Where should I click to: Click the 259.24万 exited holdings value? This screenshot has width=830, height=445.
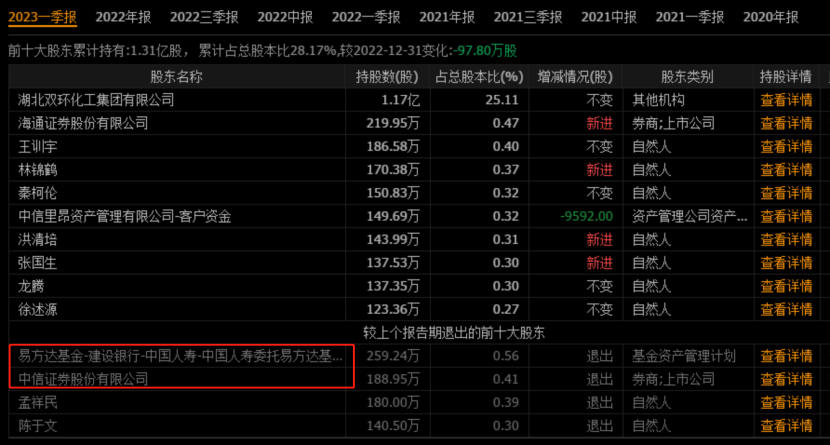click(x=392, y=356)
